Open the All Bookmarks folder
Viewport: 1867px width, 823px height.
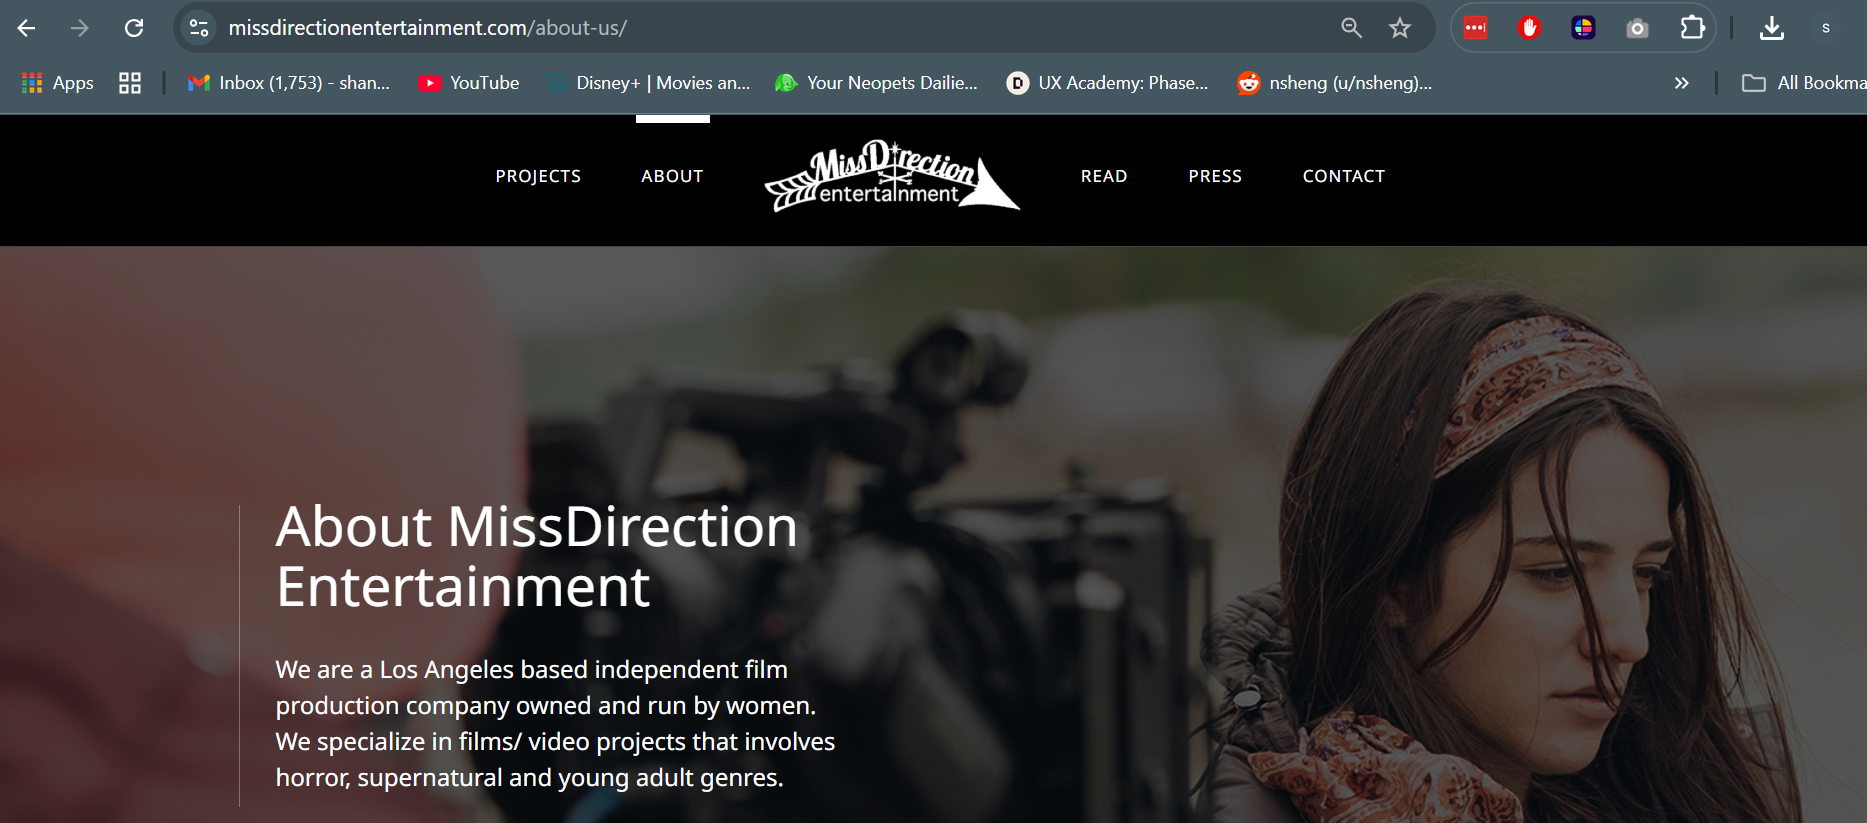point(1804,83)
